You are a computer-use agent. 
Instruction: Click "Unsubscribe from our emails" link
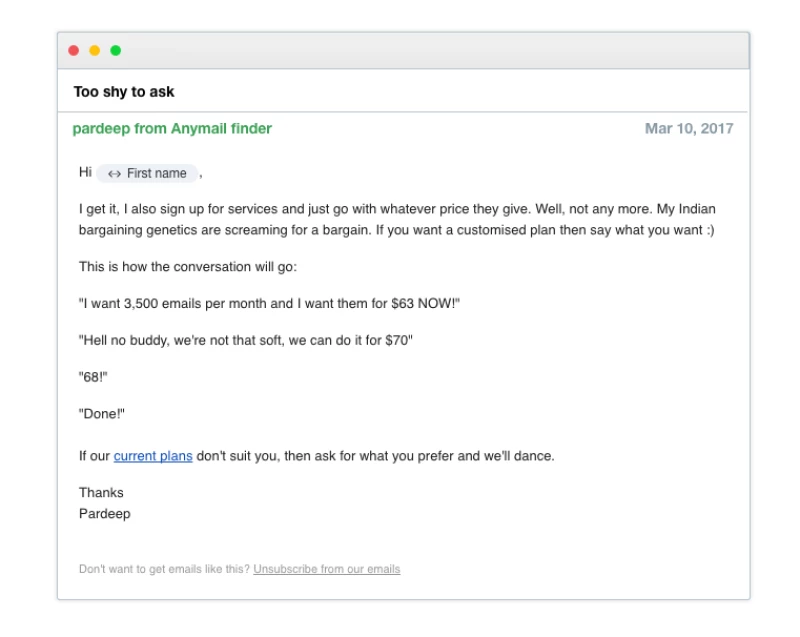click(326, 569)
